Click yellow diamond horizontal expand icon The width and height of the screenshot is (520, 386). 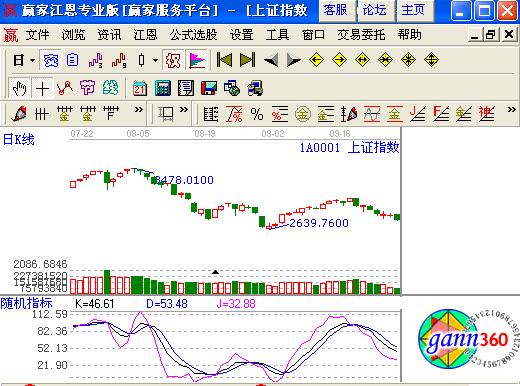(x=362, y=60)
